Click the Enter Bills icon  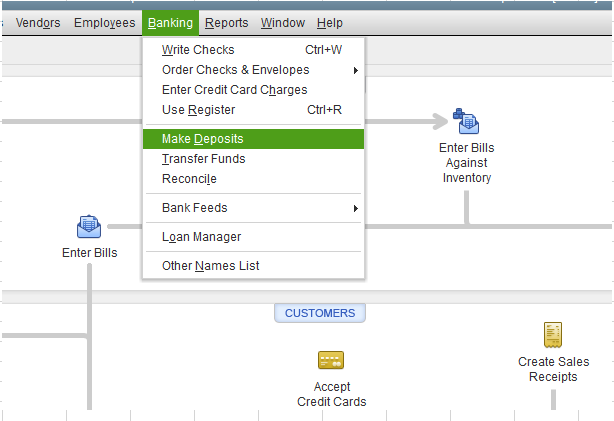[x=89, y=227]
